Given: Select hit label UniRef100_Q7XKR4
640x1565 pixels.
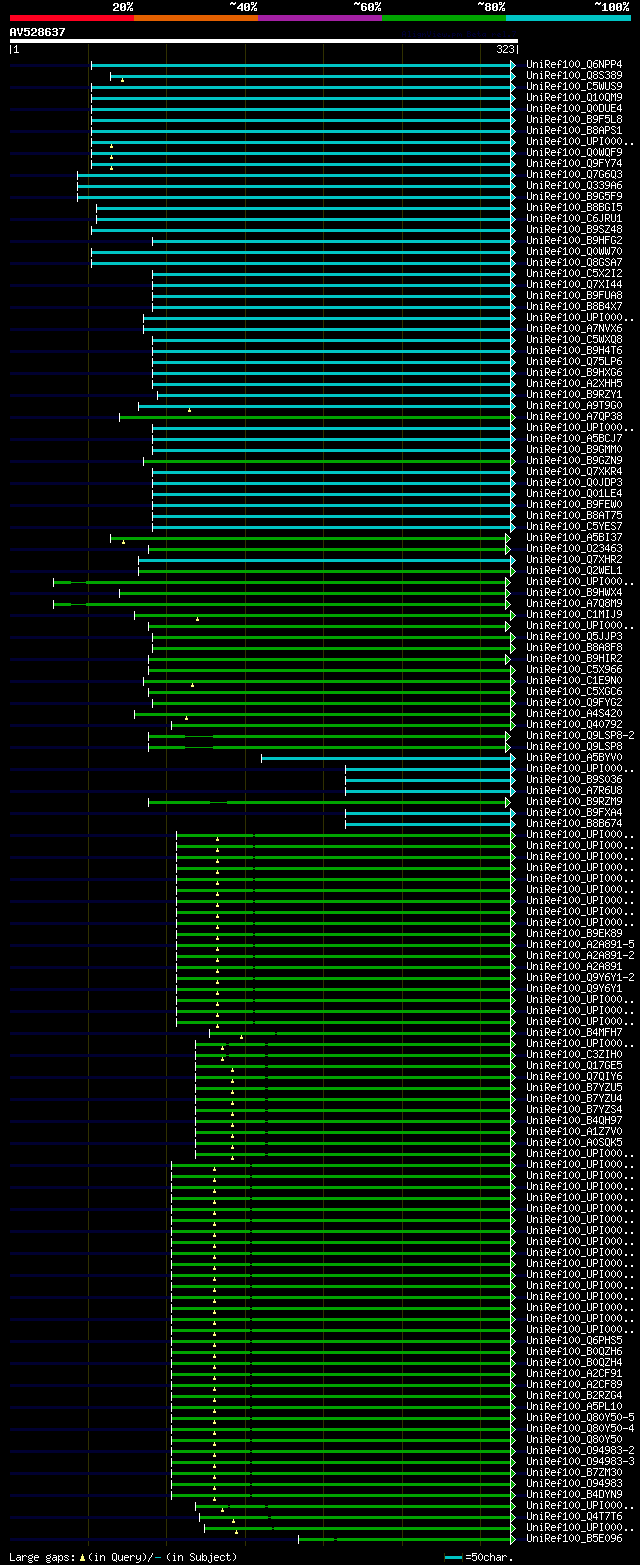Looking at the screenshot, I should [x=574, y=472].
